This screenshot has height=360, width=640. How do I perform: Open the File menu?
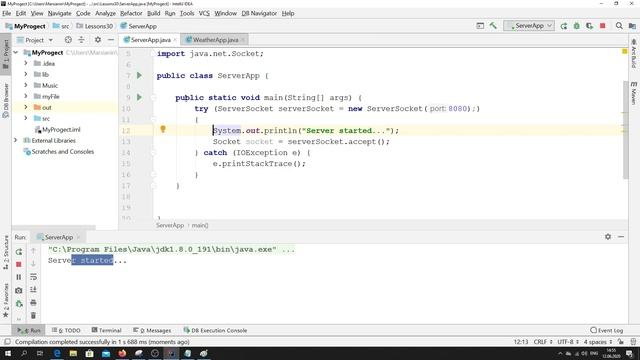pos(7,13)
